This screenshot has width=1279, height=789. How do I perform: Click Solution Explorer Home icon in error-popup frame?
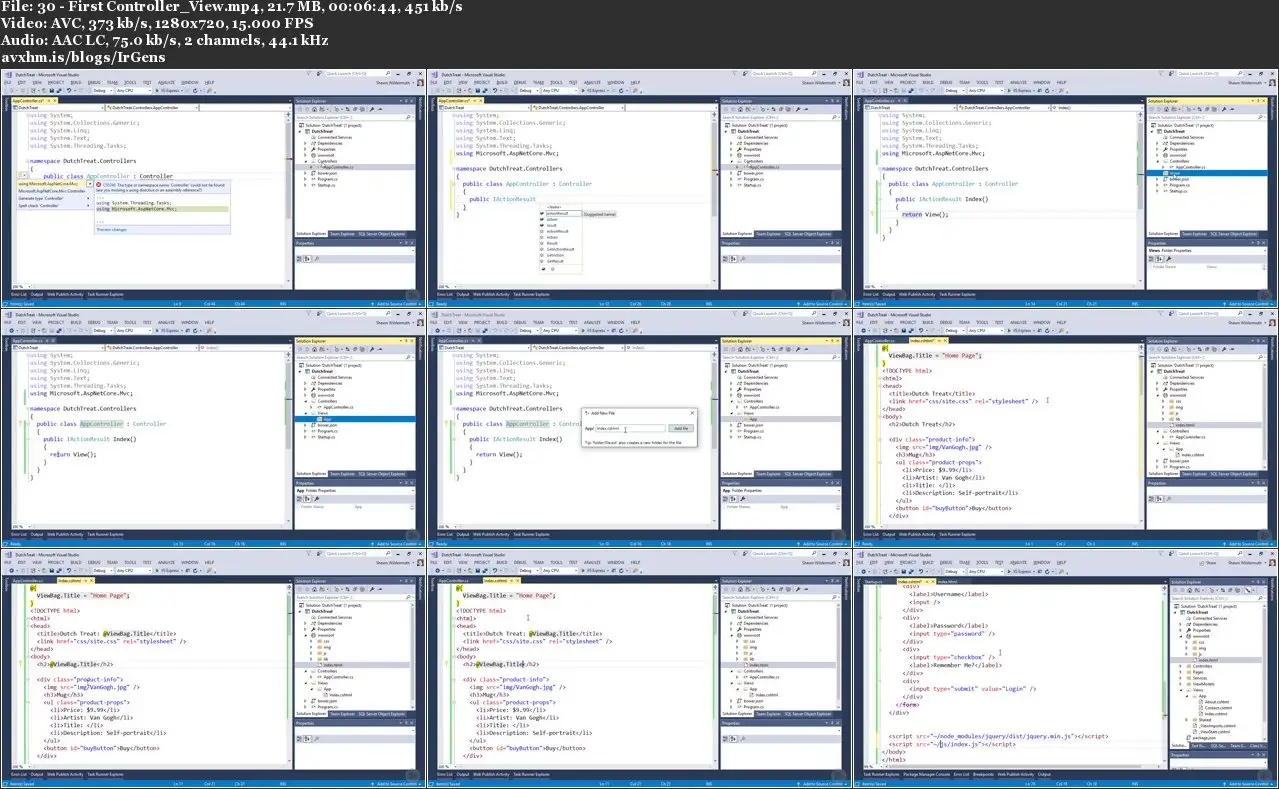click(x=314, y=109)
